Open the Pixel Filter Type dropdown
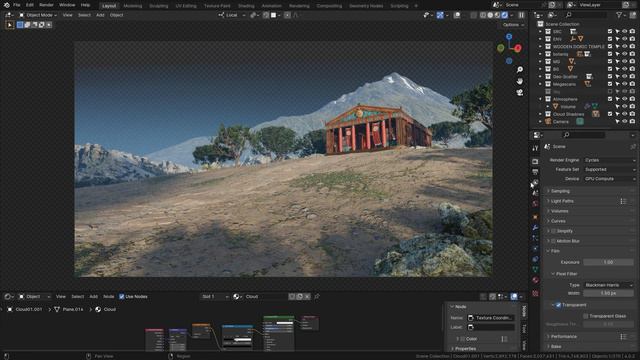The width and height of the screenshot is (640, 360). (x=609, y=285)
